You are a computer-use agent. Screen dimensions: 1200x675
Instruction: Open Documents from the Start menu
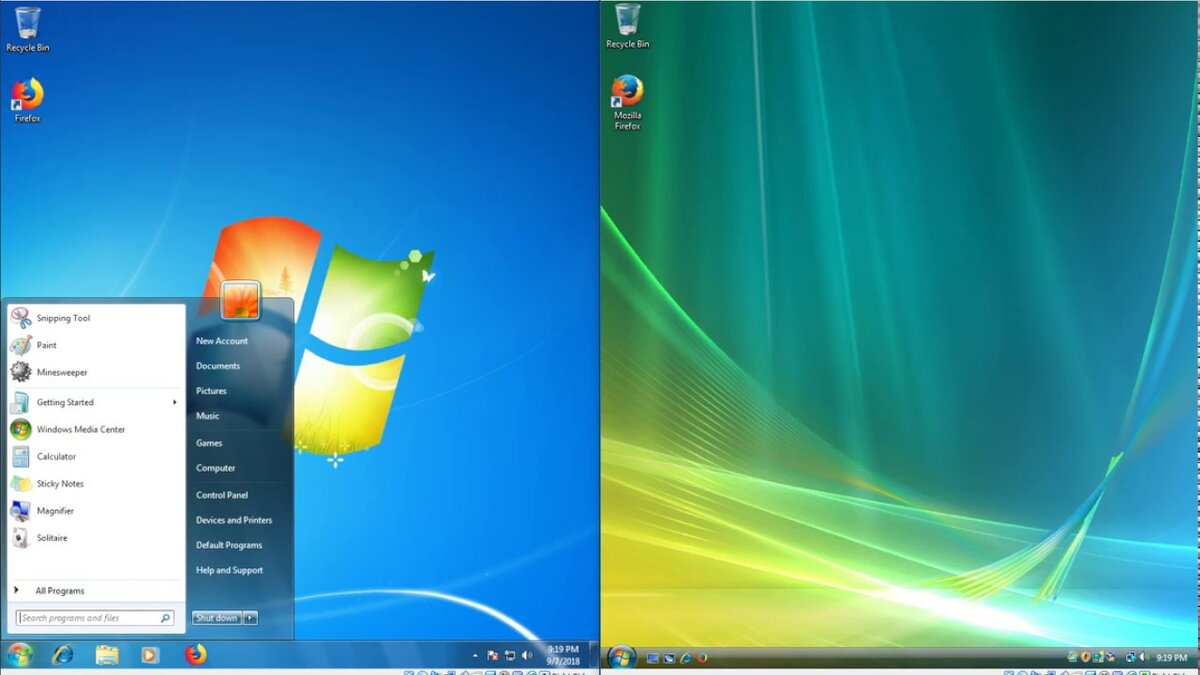point(218,366)
